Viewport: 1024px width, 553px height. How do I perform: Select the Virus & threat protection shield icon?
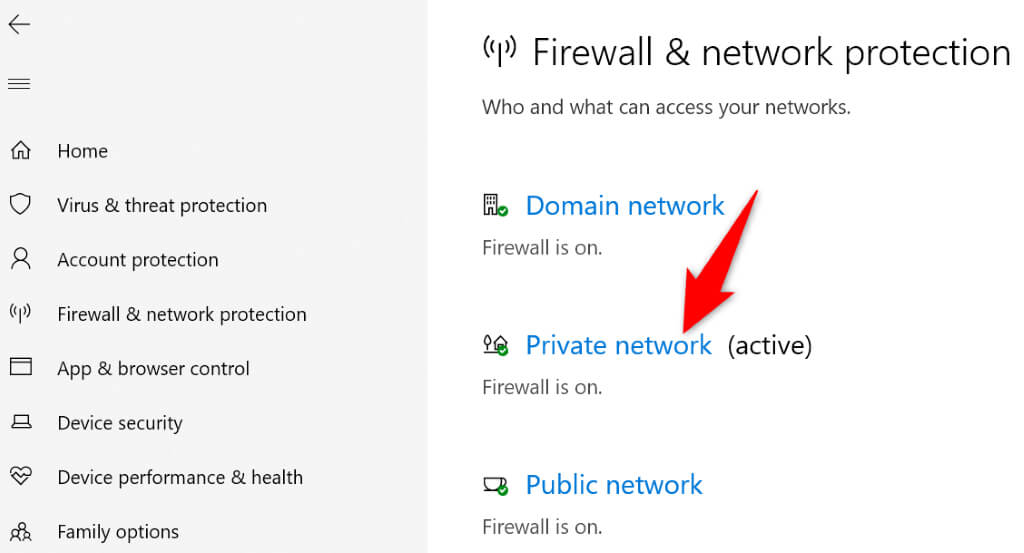pyautogui.click(x=20, y=205)
